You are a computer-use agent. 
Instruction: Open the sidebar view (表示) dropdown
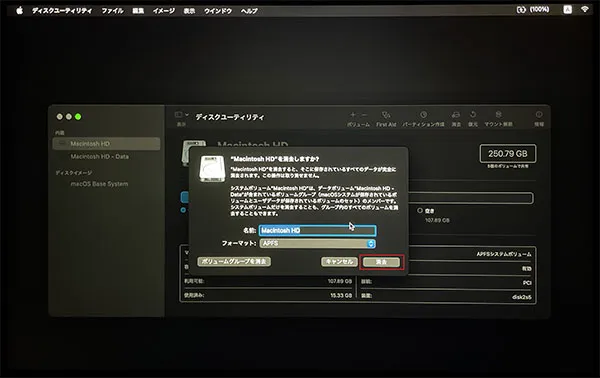(x=181, y=114)
